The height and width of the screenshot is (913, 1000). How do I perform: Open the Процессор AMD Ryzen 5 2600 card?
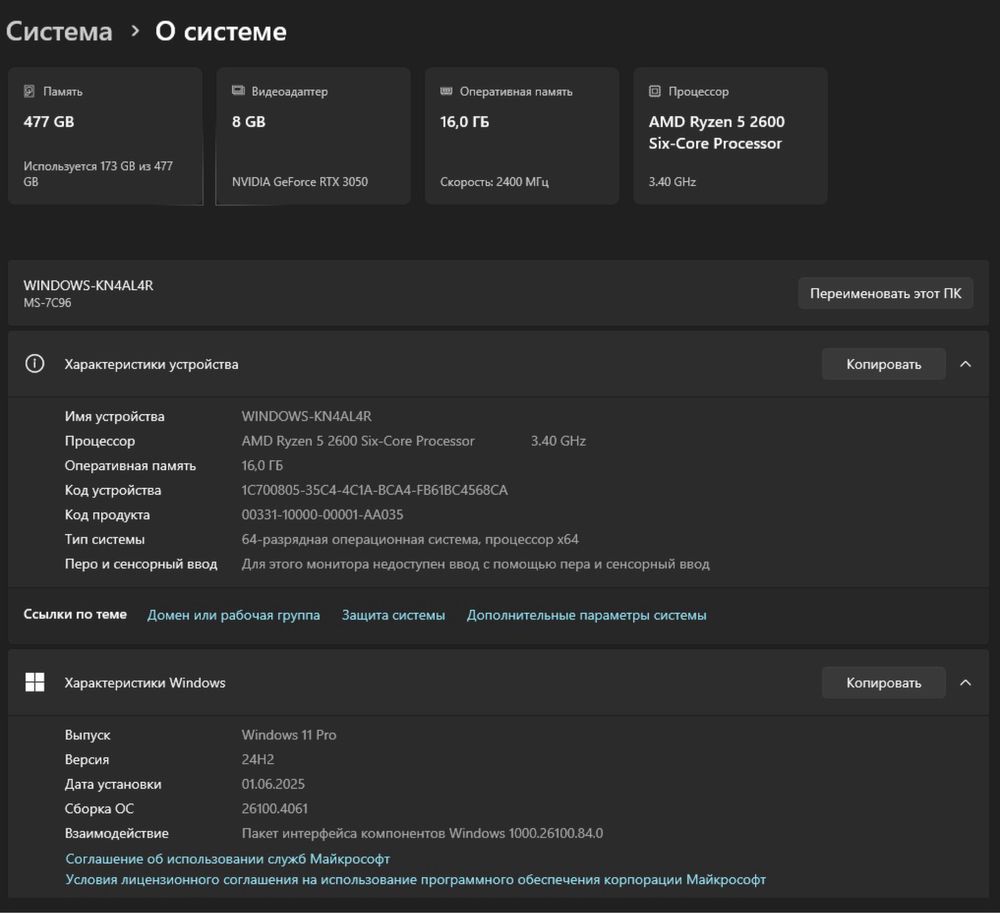pyautogui.click(x=730, y=136)
